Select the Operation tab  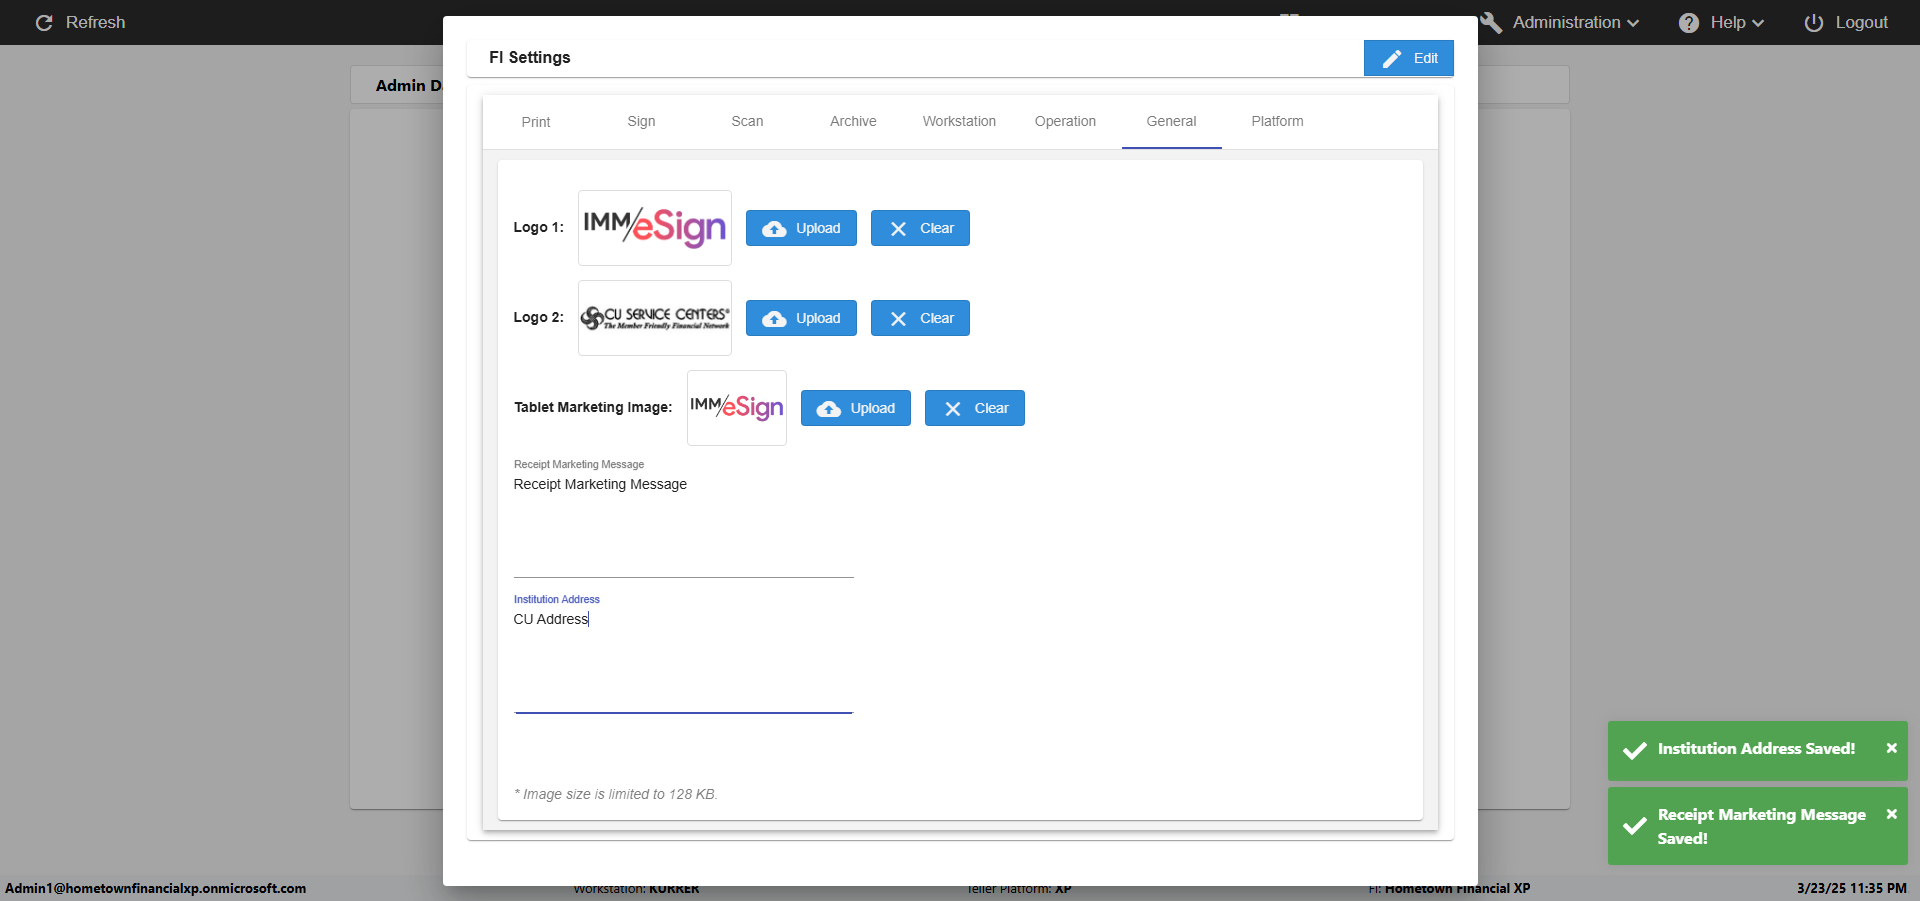tap(1066, 122)
